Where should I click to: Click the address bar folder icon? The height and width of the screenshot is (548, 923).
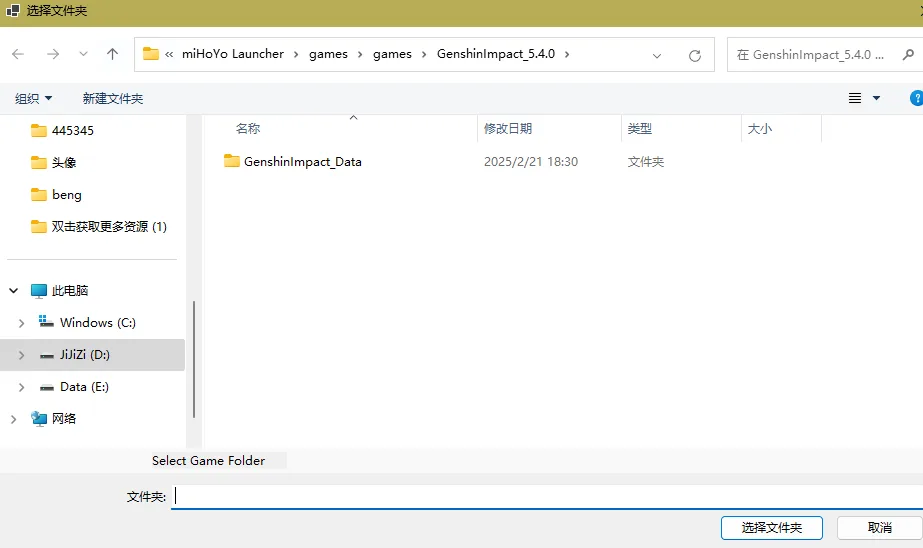pyautogui.click(x=151, y=54)
